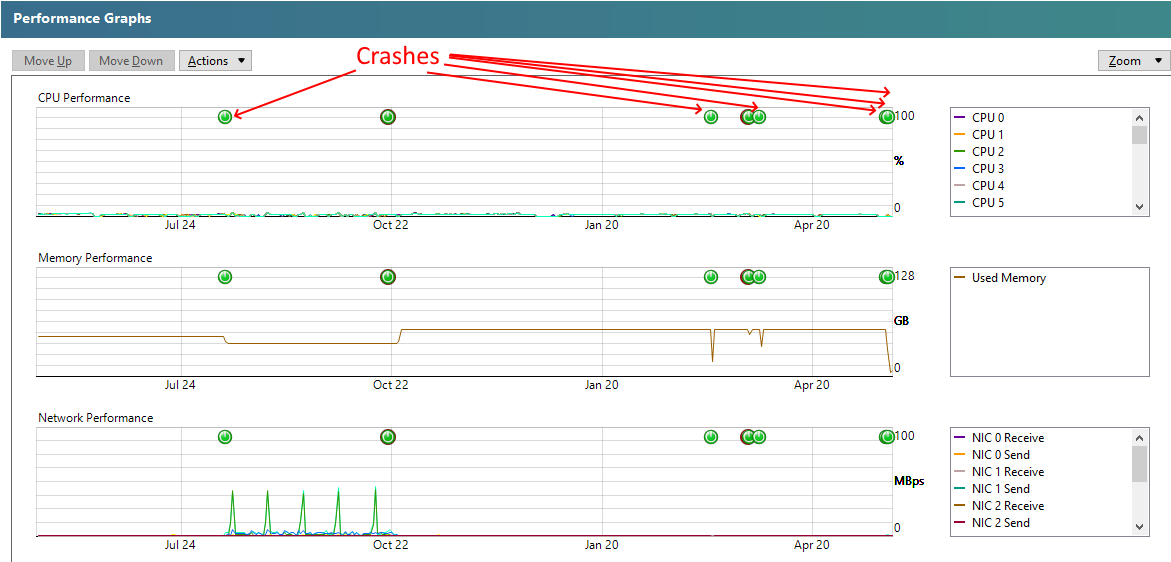The image size is (1171, 562).
Task: Click the front green marker of the overlapping pair in CPU graph
Action: tap(759, 116)
